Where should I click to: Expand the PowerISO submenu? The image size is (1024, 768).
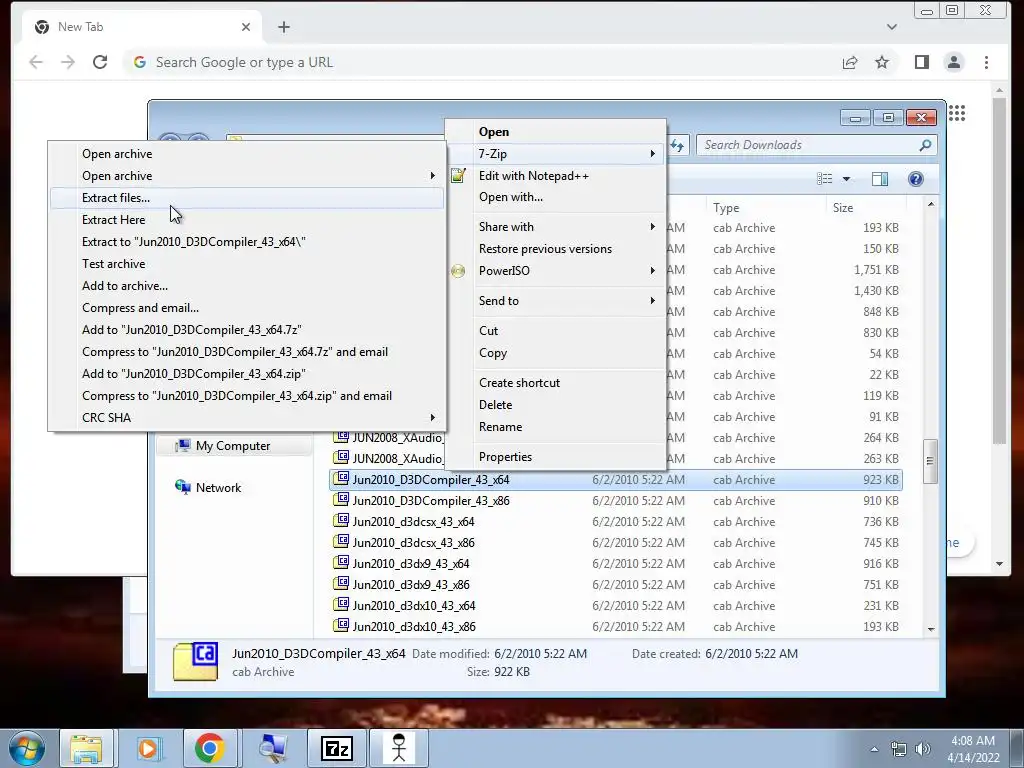coord(555,271)
